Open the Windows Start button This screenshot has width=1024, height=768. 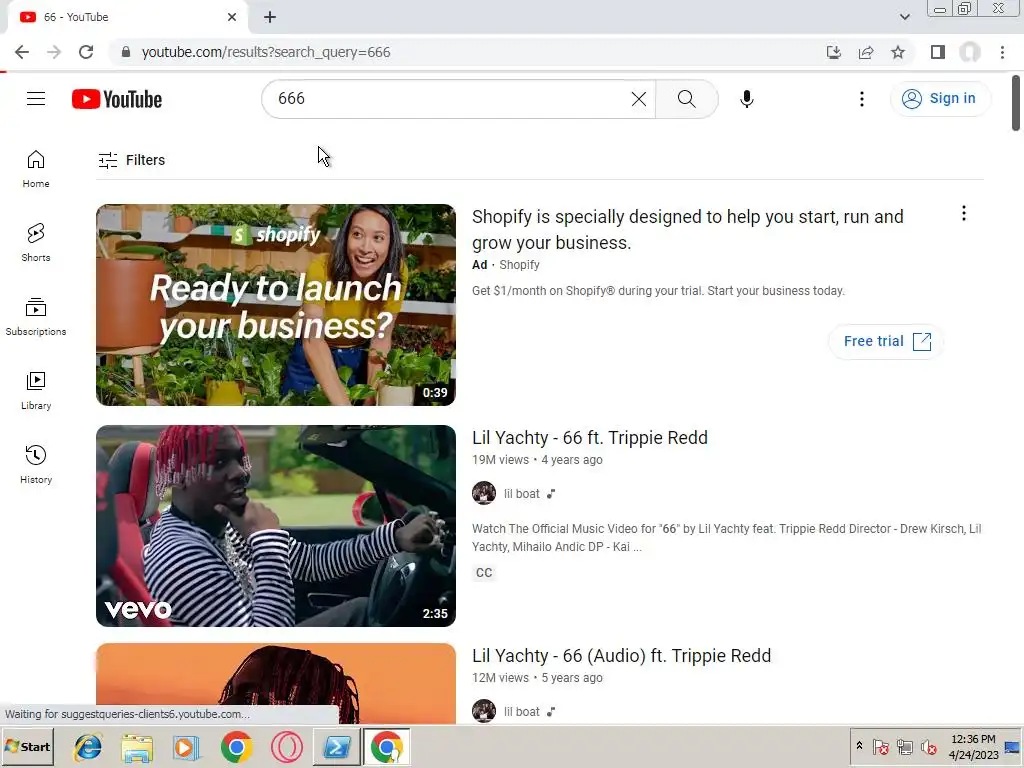(x=28, y=746)
